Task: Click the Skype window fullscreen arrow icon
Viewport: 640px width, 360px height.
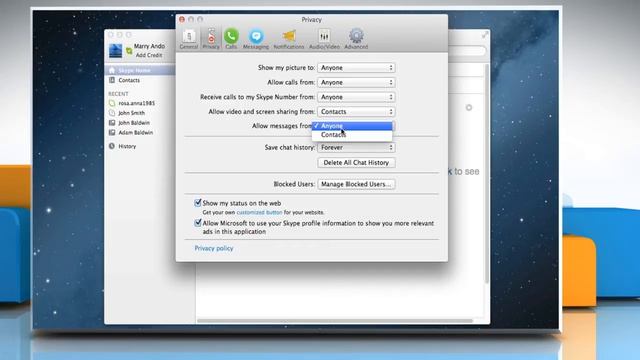Action: click(484, 36)
